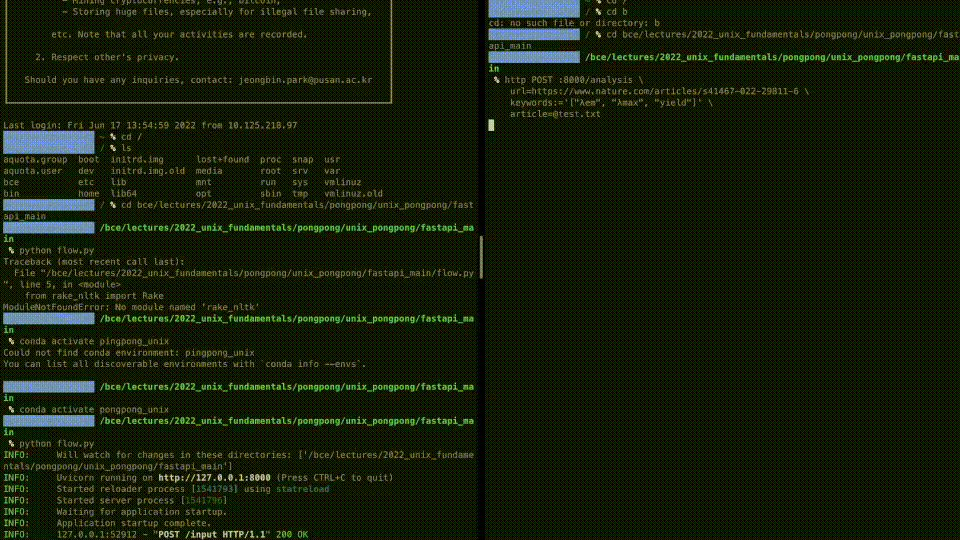This screenshot has height=540, width=960.
Task: Click the 'article=@test.txt' argument line
Action: (x=555, y=114)
